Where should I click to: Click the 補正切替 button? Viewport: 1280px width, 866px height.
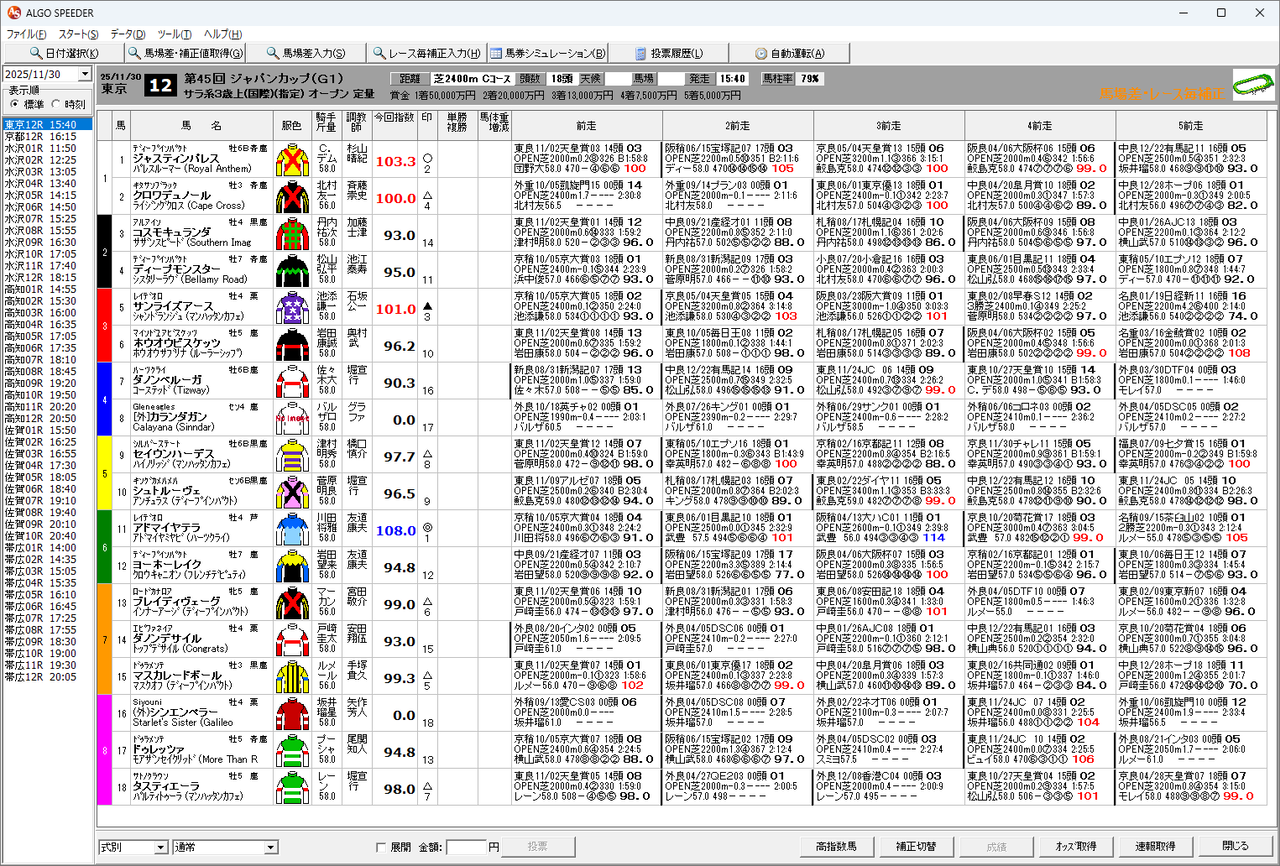pyautogui.click(x=919, y=846)
